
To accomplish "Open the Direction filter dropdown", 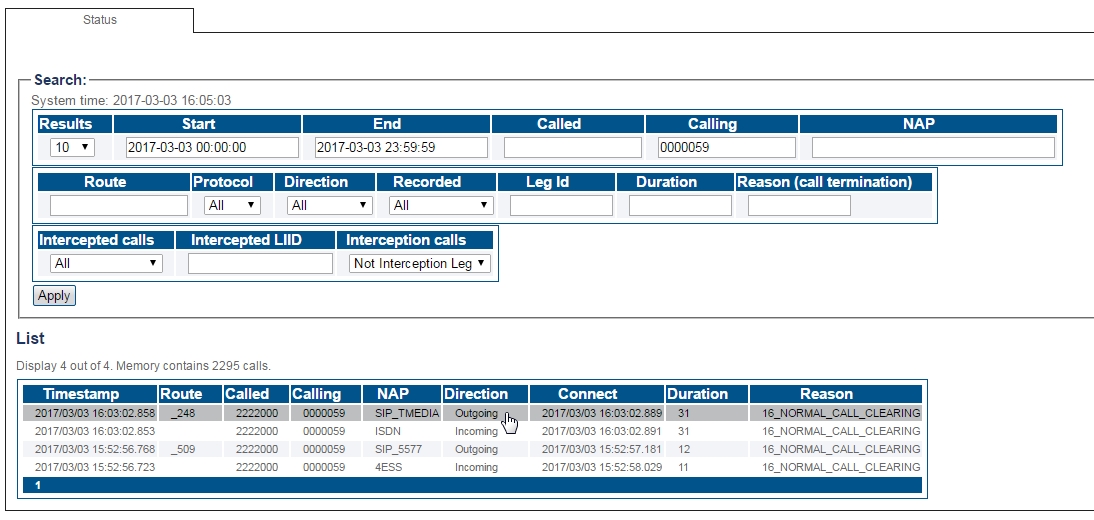I will 329,205.
